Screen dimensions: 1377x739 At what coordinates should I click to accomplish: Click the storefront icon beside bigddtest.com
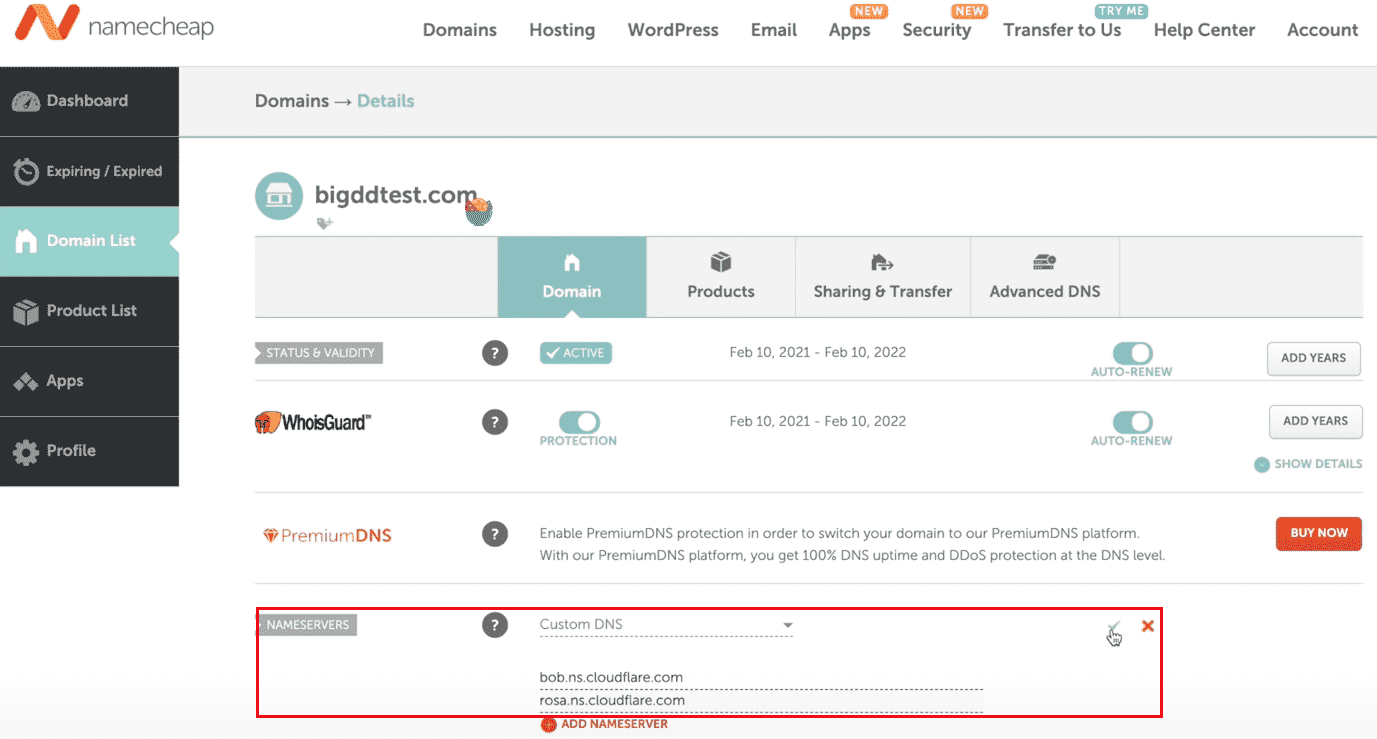pos(279,196)
